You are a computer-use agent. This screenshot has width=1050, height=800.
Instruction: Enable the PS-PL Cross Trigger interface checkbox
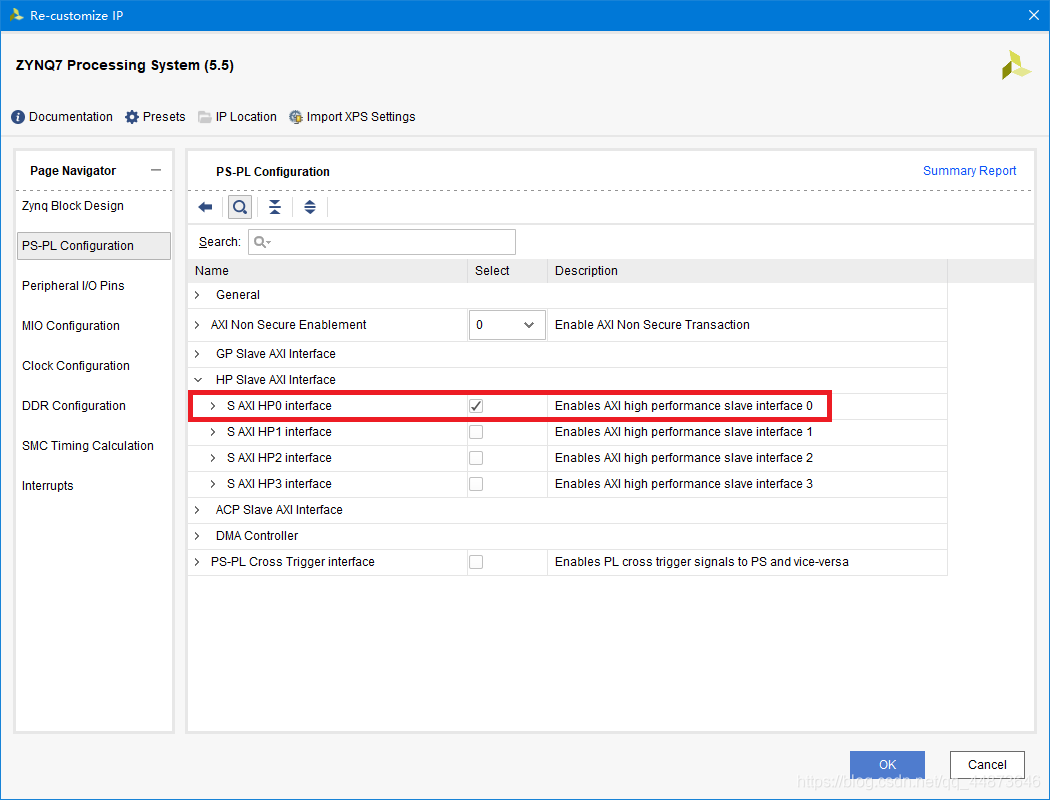click(476, 562)
